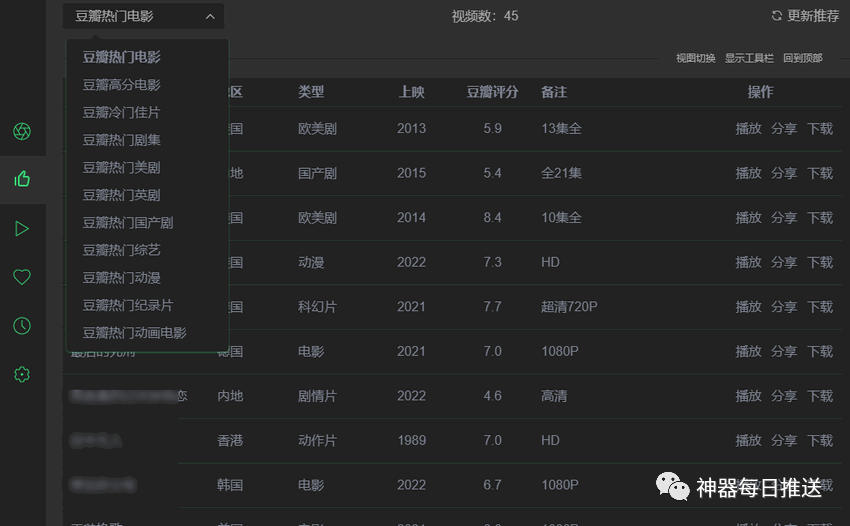Image resolution: width=850 pixels, height=526 pixels.
Task: Click the 韩国 region cell
Action: click(x=230, y=485)
